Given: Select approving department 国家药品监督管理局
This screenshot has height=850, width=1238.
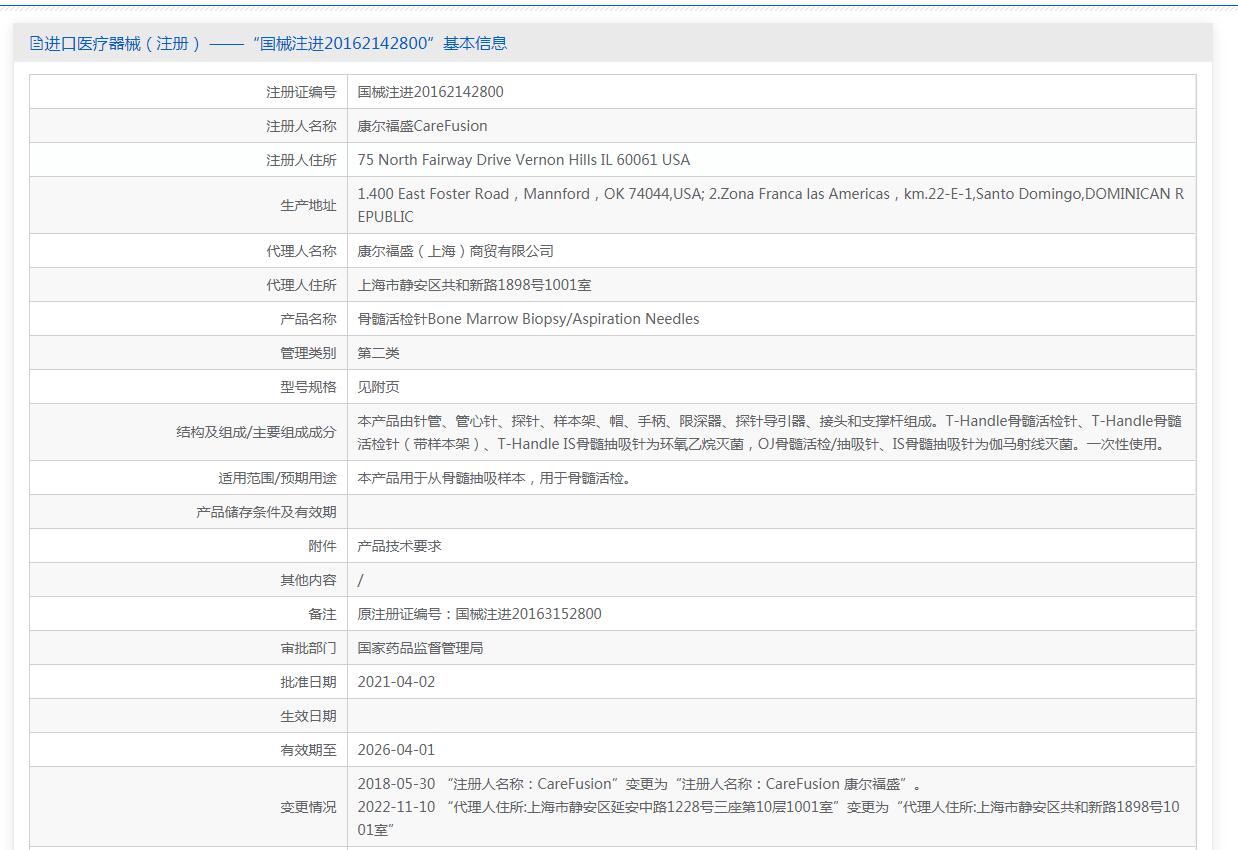Looking at the screenshot, I should (x=420, y=648).
